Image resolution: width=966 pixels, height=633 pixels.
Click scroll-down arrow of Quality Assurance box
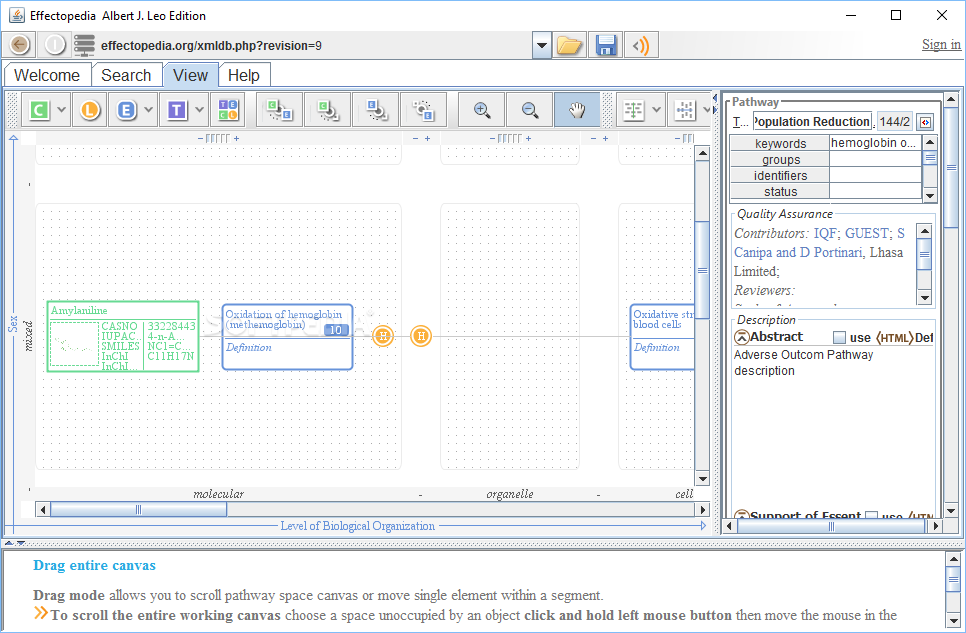click(924, 298)
